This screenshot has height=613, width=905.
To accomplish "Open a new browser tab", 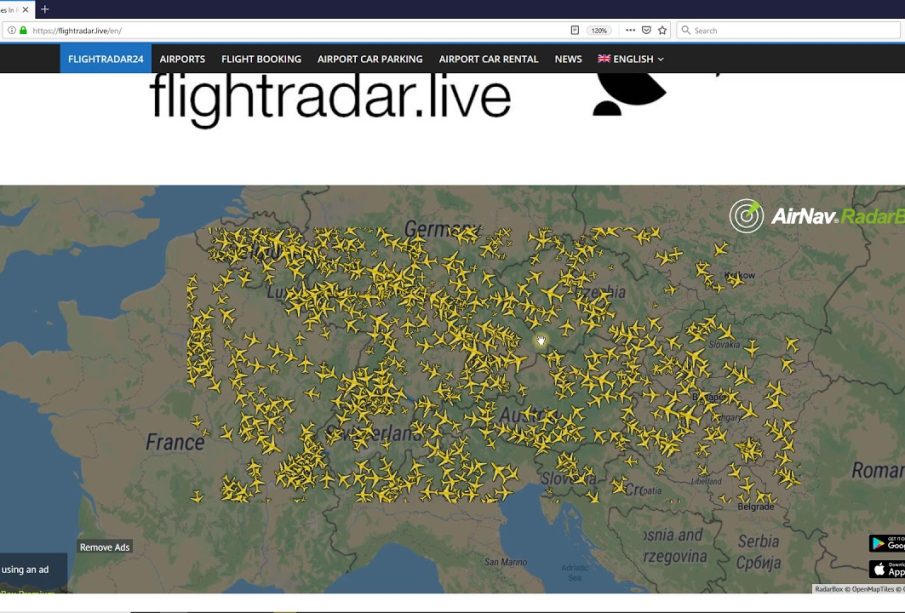I will (44, 9).
